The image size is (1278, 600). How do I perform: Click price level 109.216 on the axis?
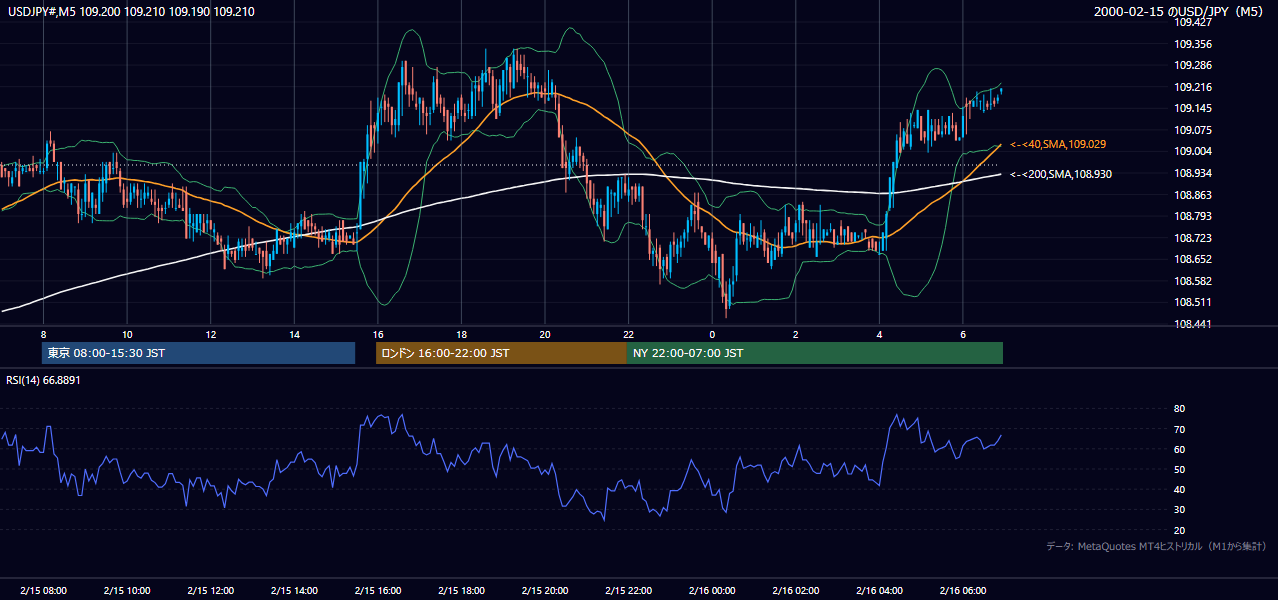(1193, 87)
